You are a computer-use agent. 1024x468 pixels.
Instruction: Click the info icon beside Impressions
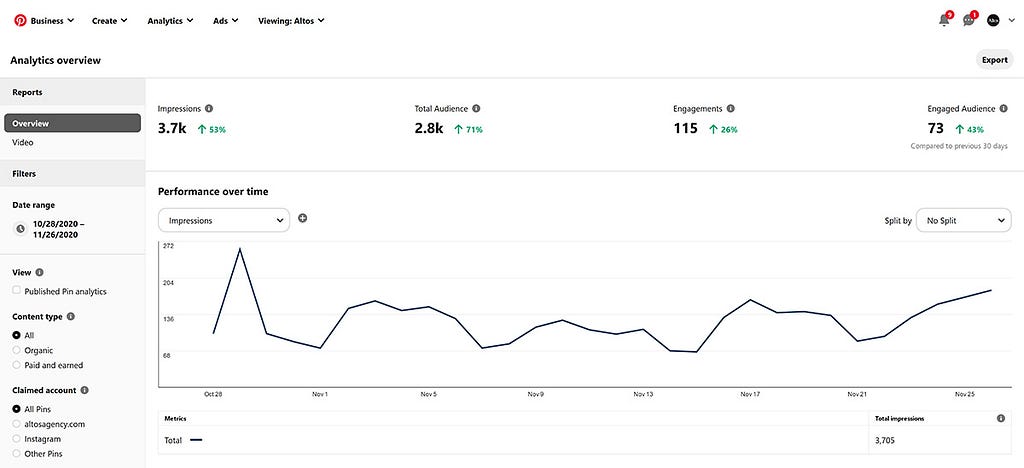coord(209,109)
